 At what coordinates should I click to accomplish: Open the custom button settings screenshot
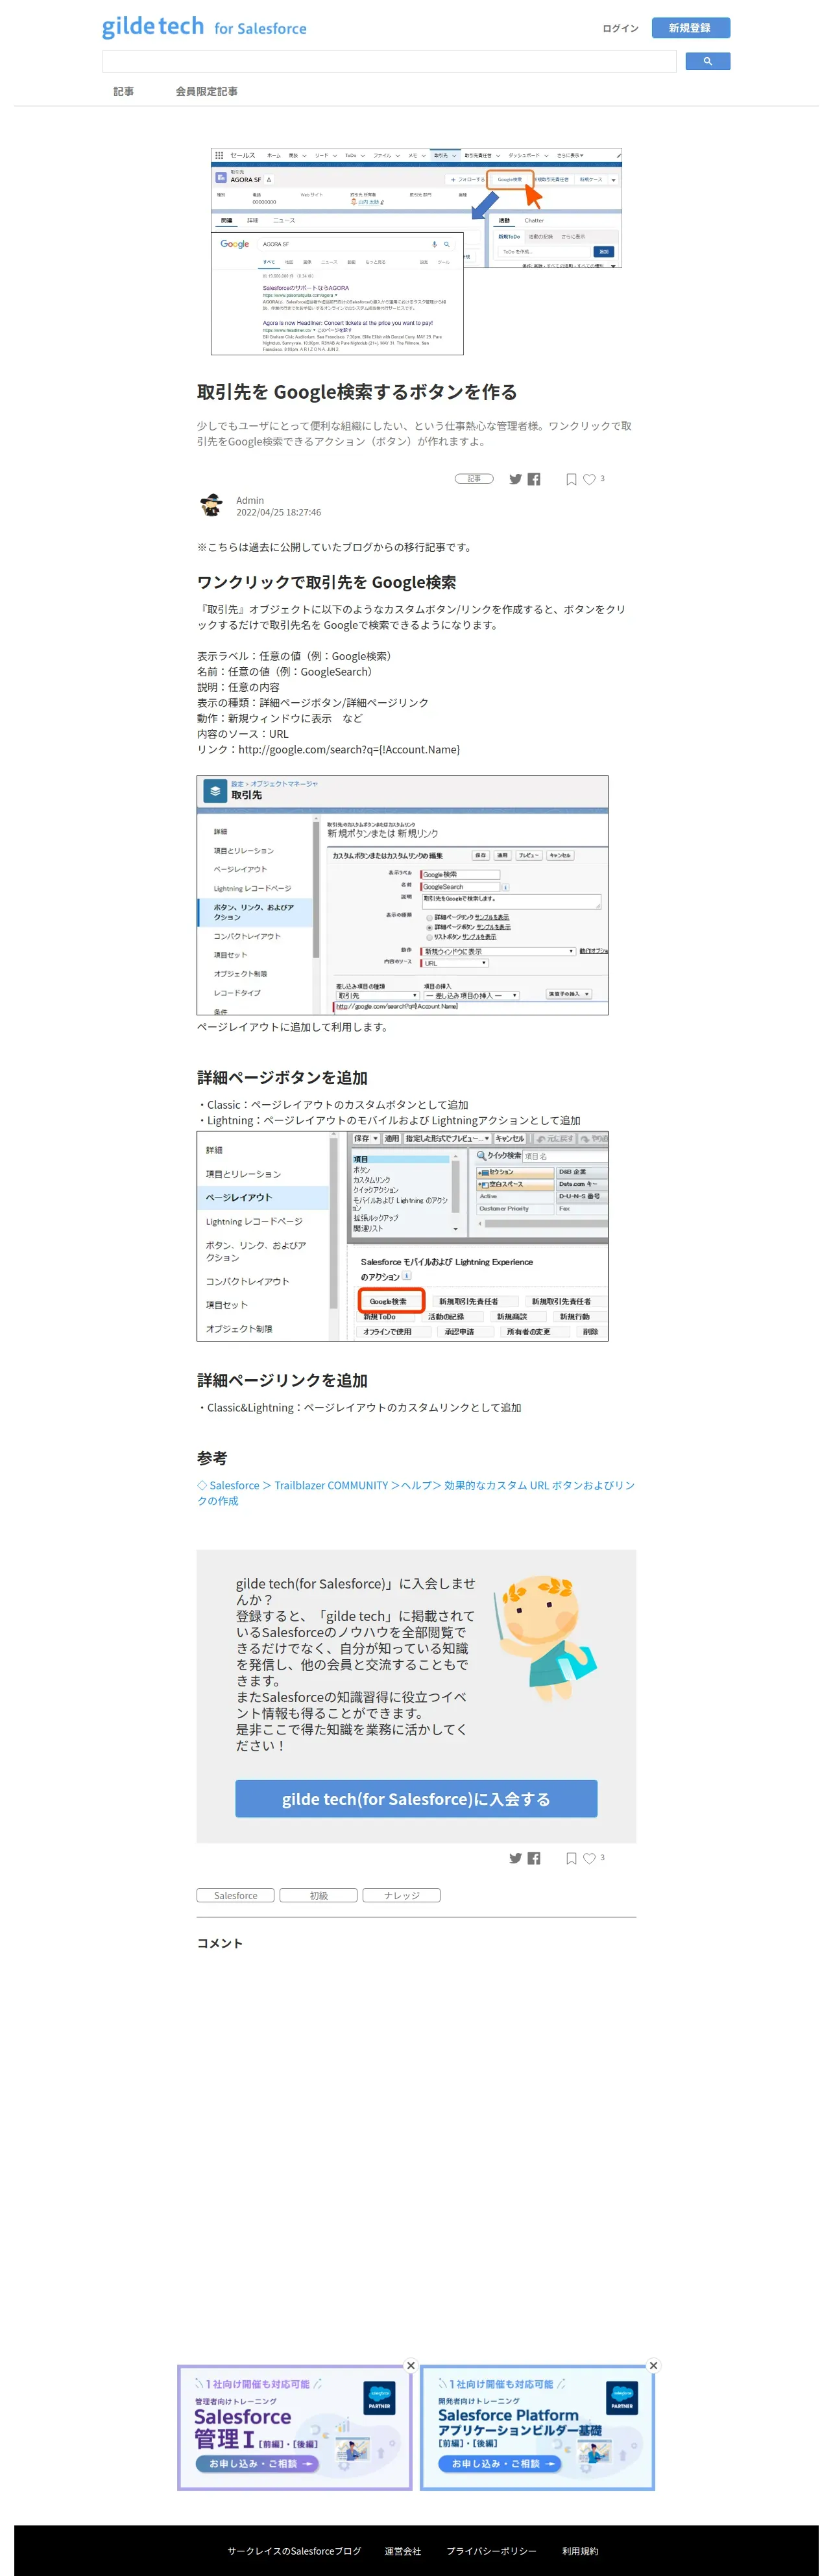[402, 895]
